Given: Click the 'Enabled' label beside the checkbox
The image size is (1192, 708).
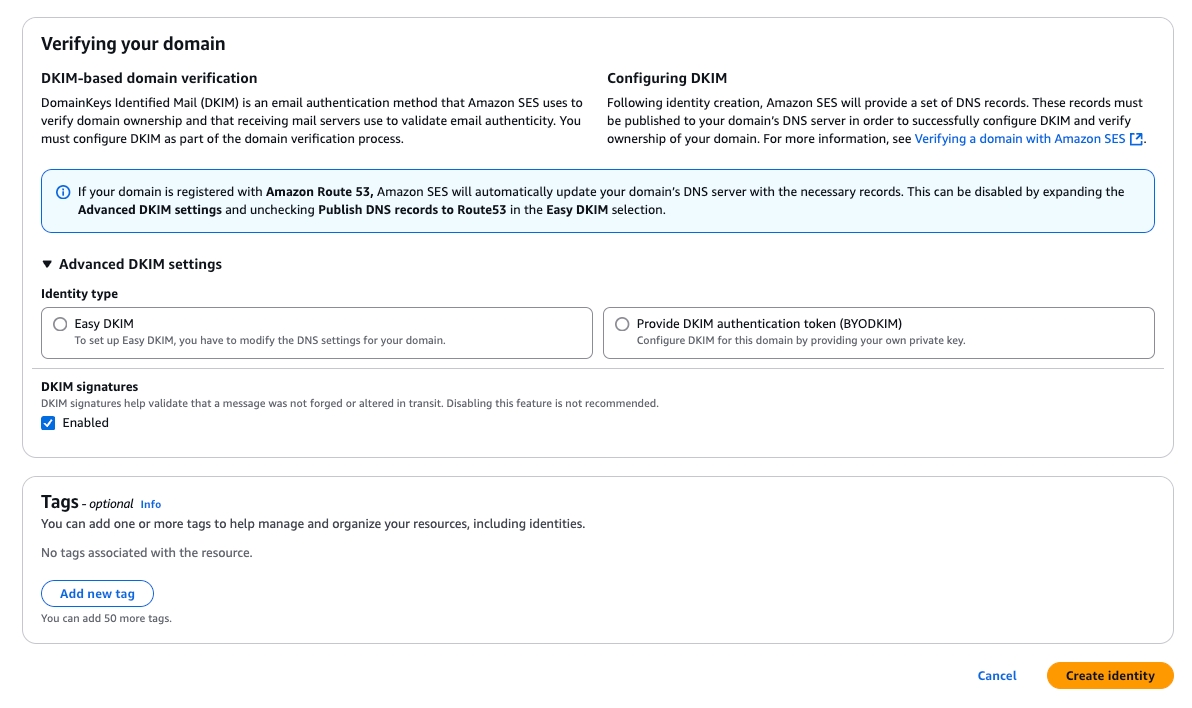Looking at the screenshot, I should pyautogui.click(x=85, y=423).
